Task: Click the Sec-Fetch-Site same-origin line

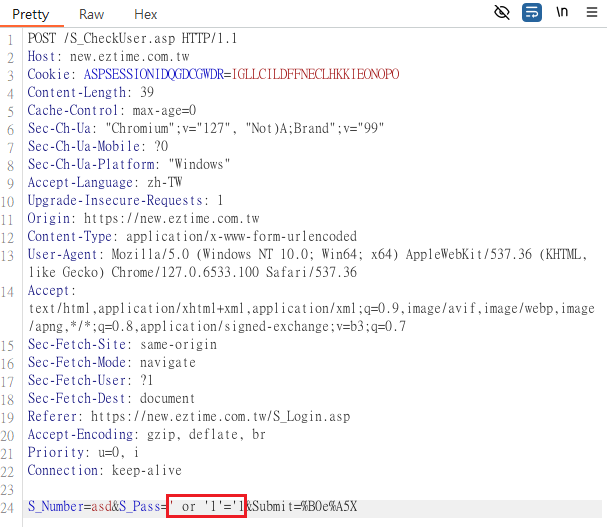Action: 122,344
